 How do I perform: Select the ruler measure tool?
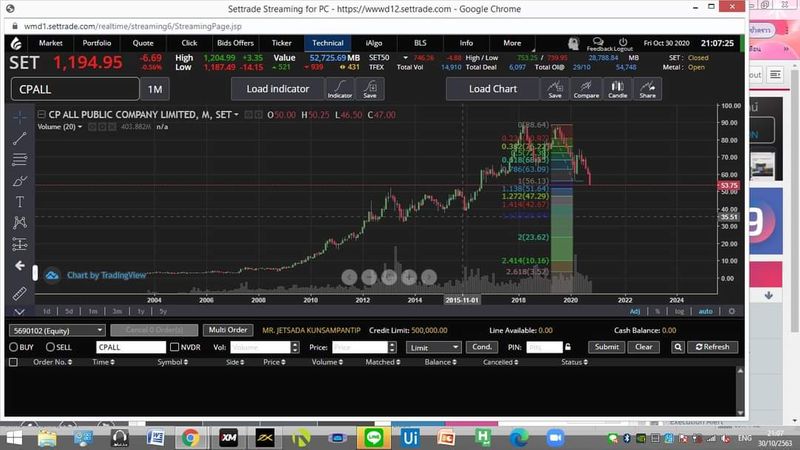tap(20, 293)
